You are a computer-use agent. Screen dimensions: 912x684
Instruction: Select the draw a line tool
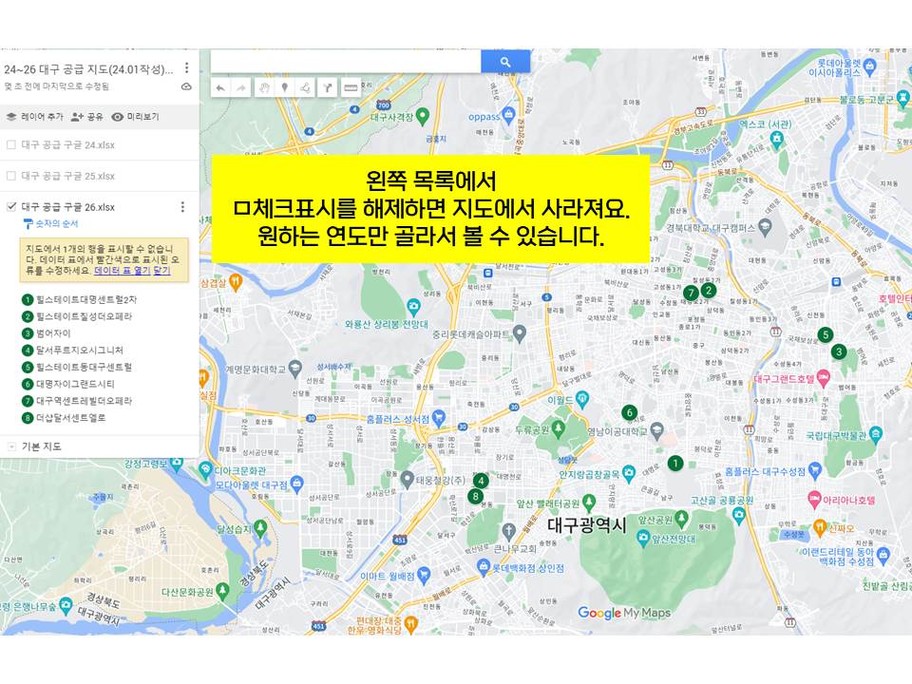coord(306,88)
